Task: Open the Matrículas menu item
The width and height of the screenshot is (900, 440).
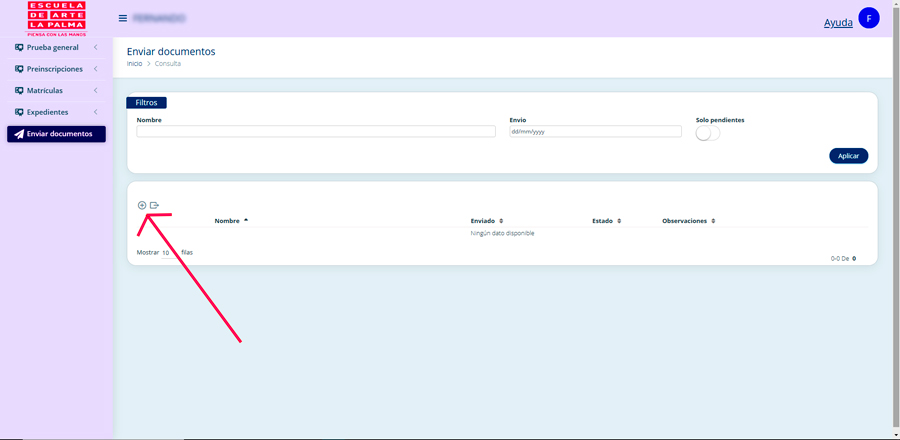Action: tap(56, 91)
